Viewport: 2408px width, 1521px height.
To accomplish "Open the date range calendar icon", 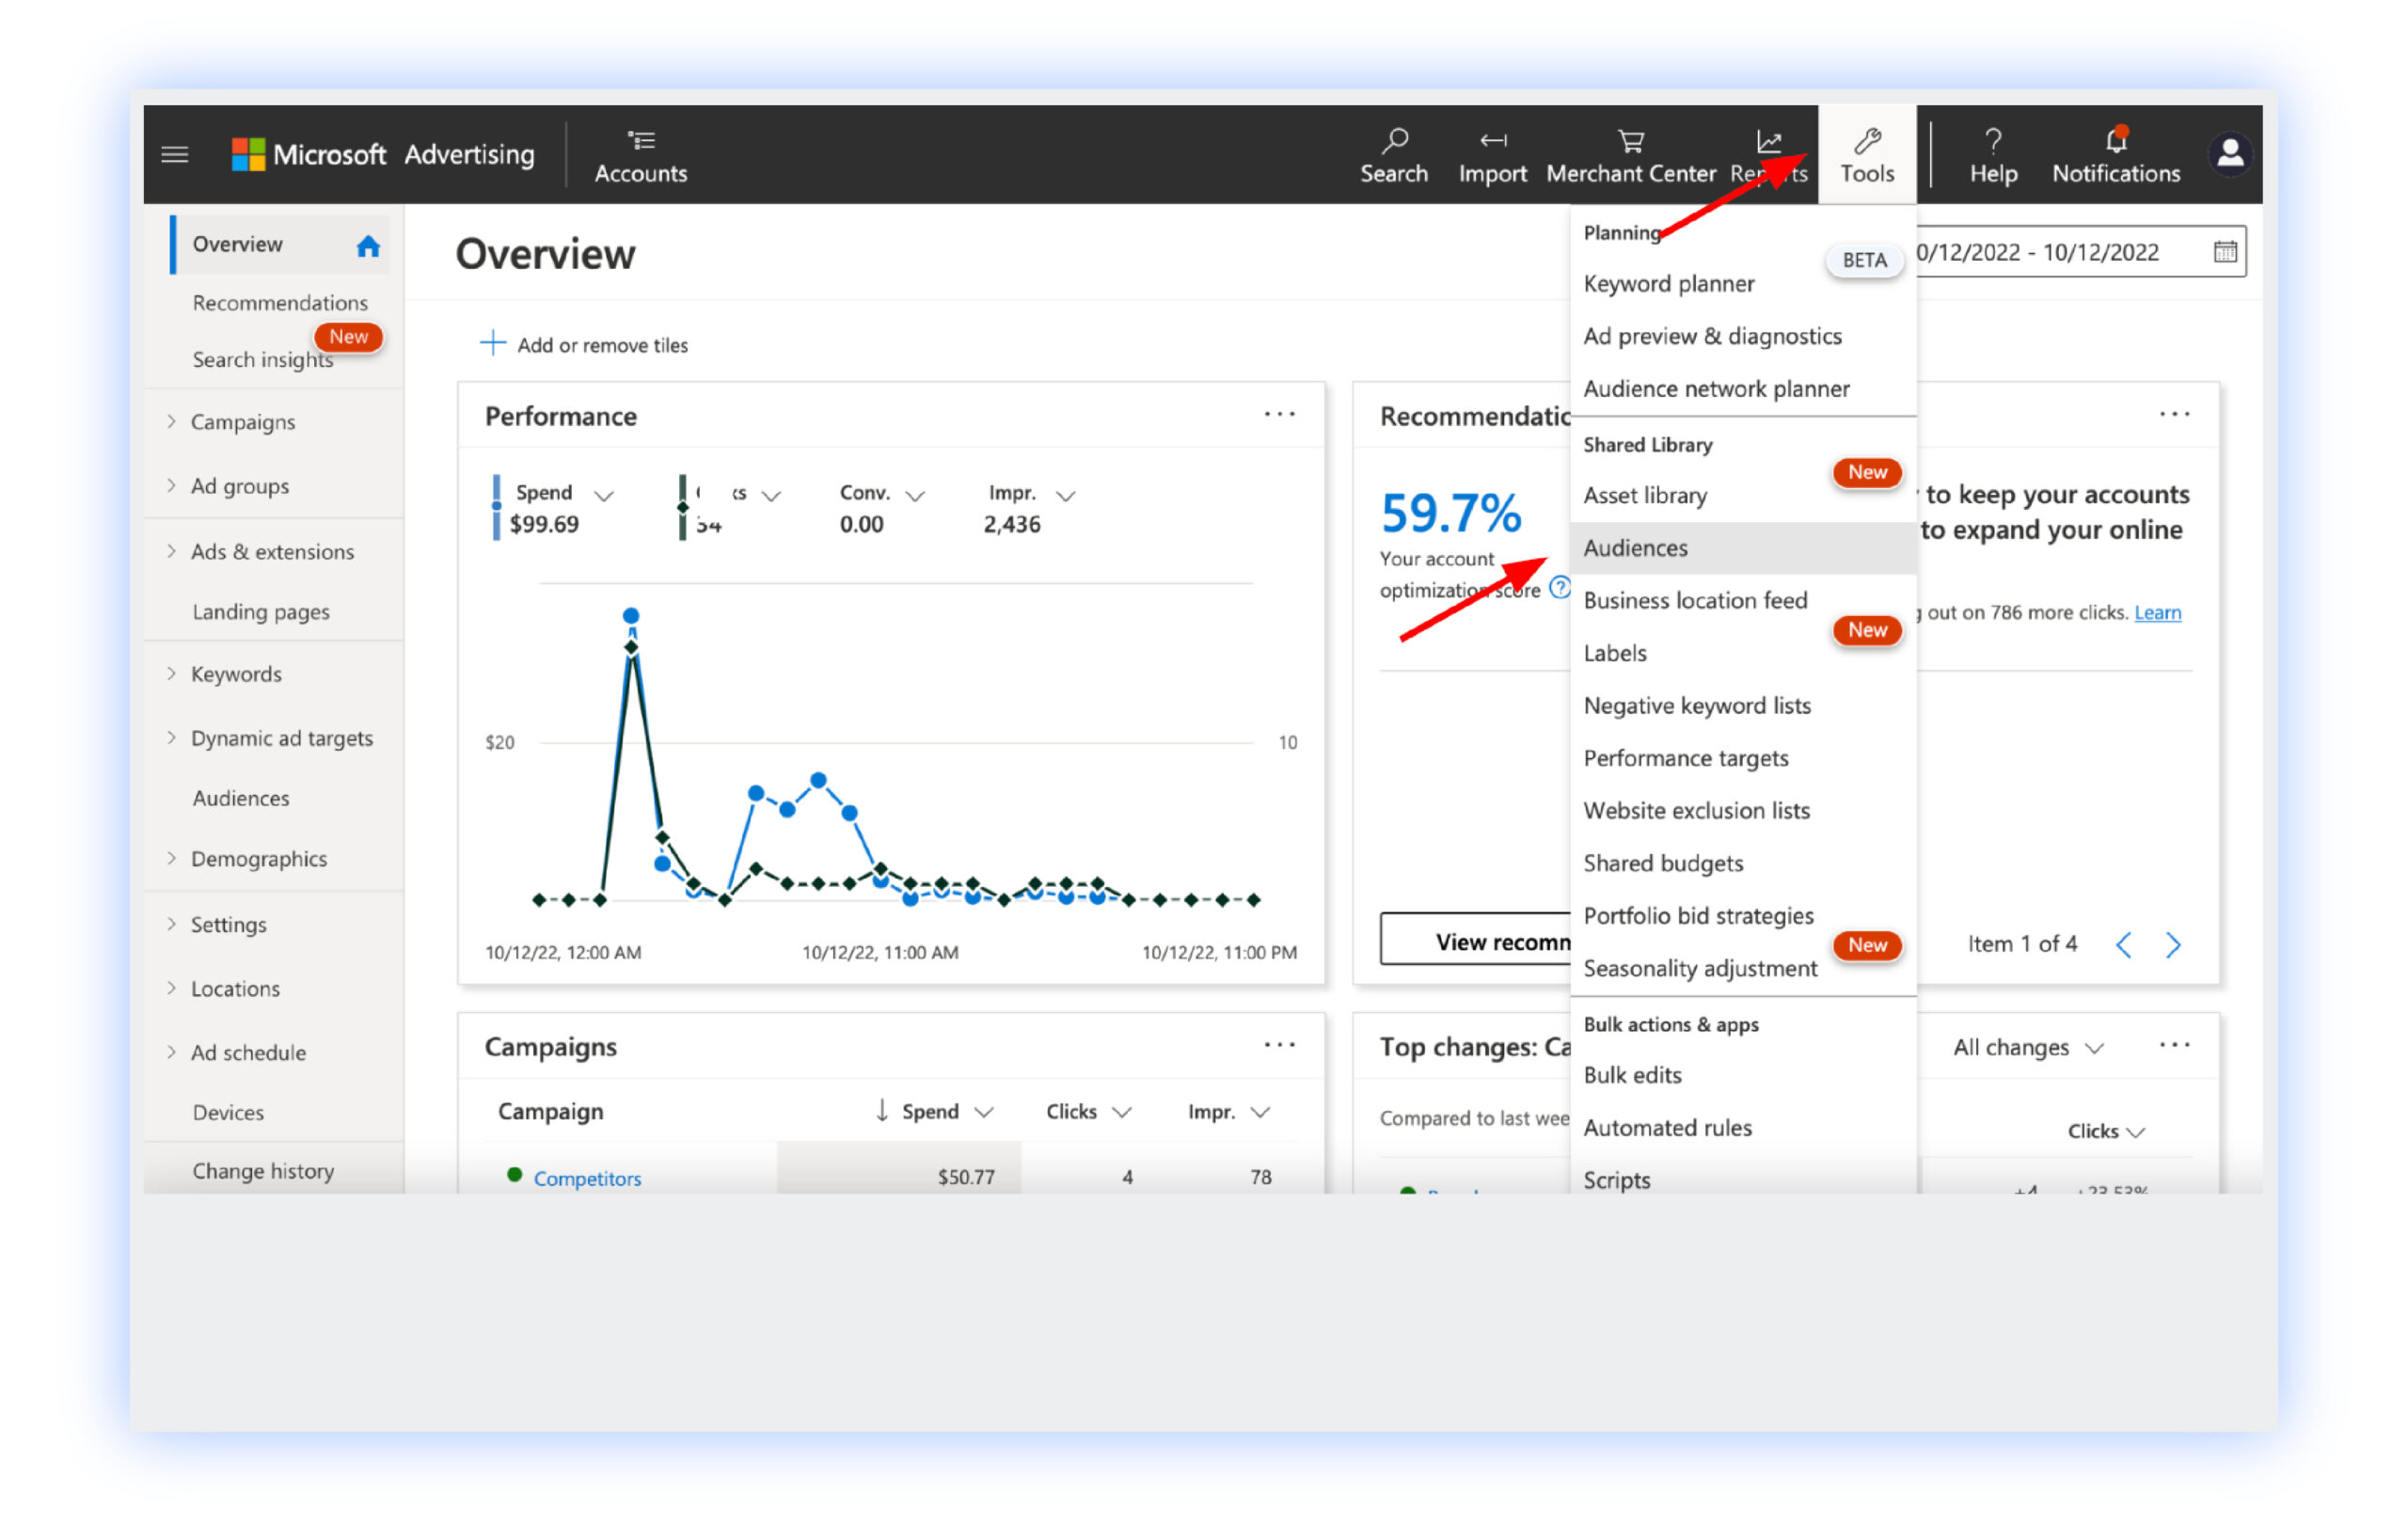I will pos(2225,252).
